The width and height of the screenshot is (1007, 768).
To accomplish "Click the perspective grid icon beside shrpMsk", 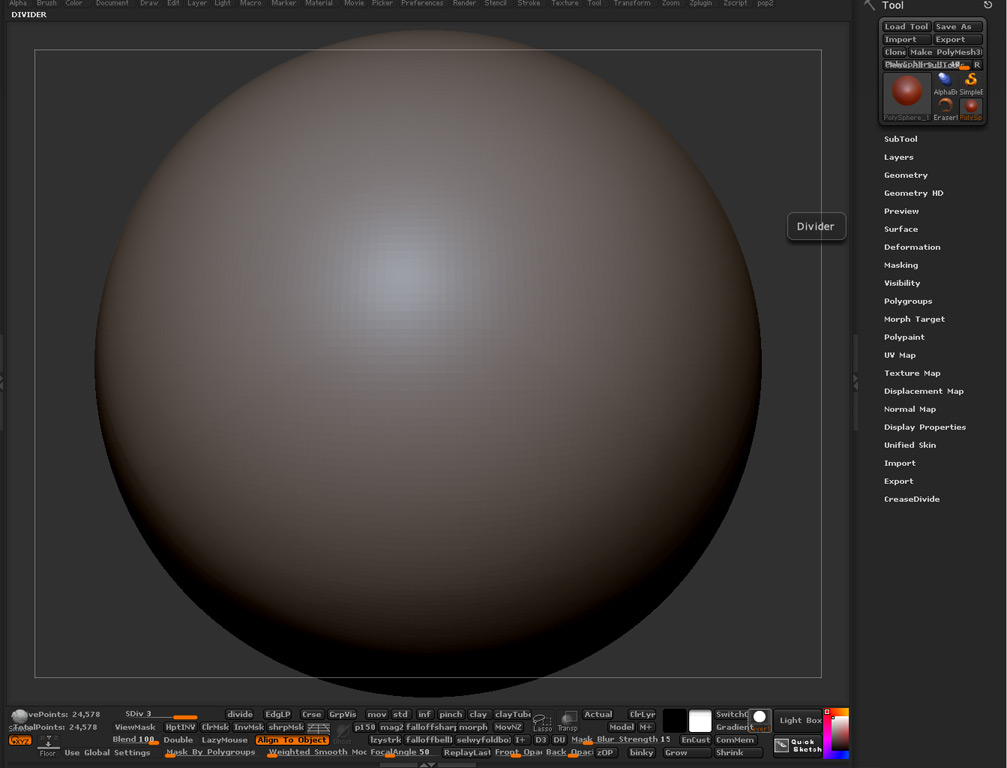I will click(318, 728).
